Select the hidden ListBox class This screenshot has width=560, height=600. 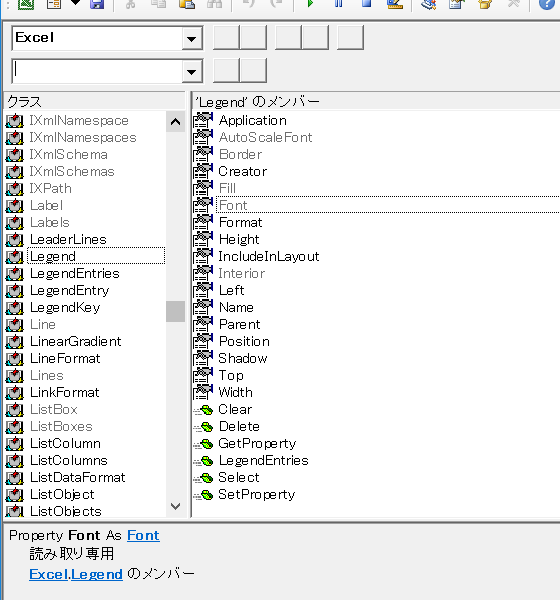pos(54,409)
